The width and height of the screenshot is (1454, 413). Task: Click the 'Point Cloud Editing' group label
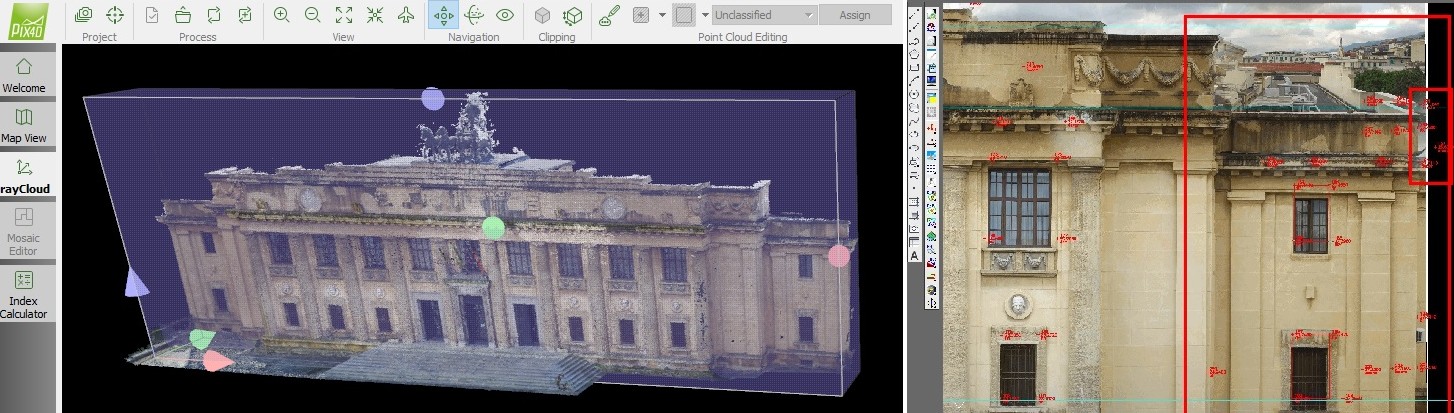[x=742, y=37]
